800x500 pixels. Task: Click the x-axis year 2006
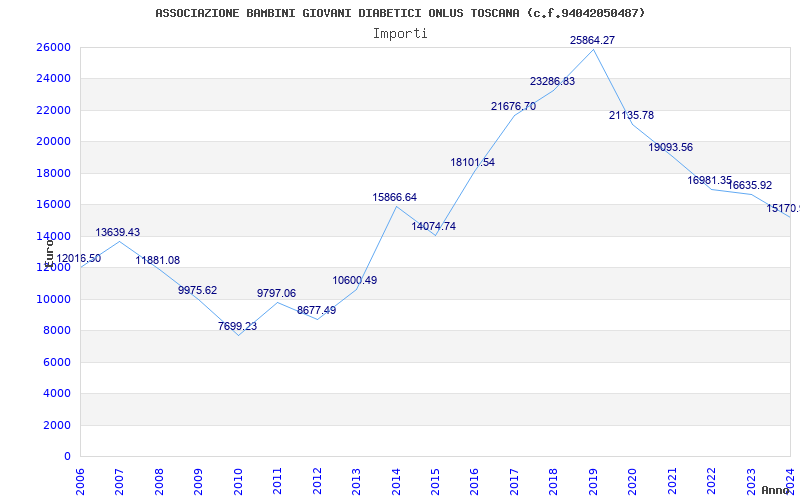tap(80, 481)
